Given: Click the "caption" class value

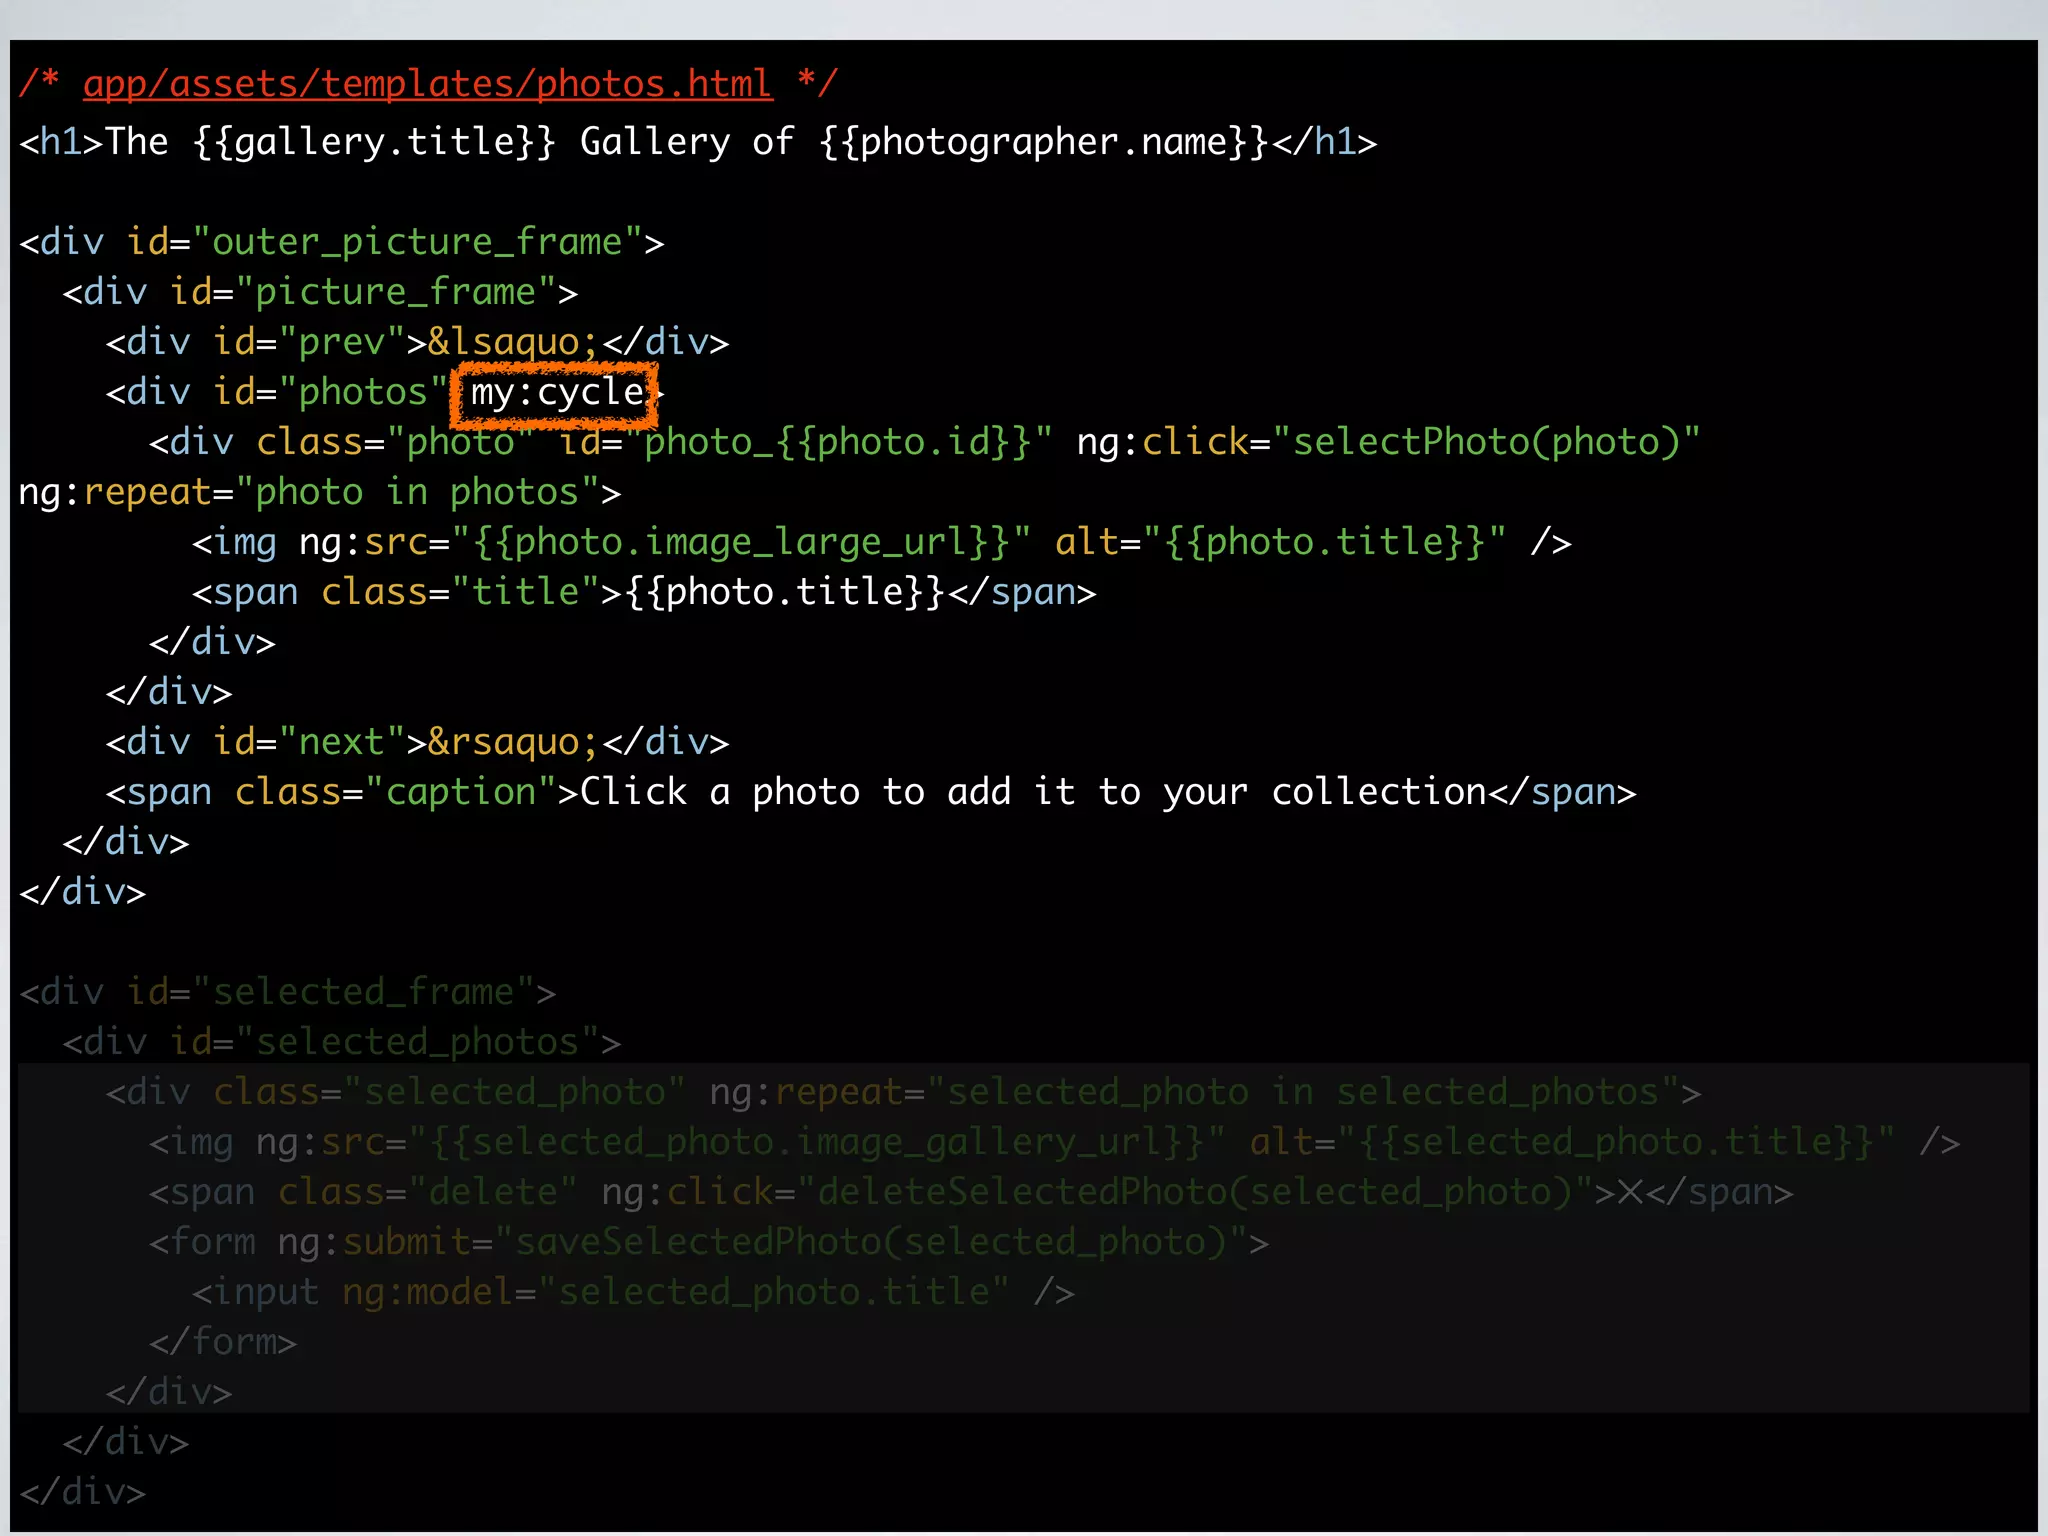Looking at the screenshot, I should 460,792.
